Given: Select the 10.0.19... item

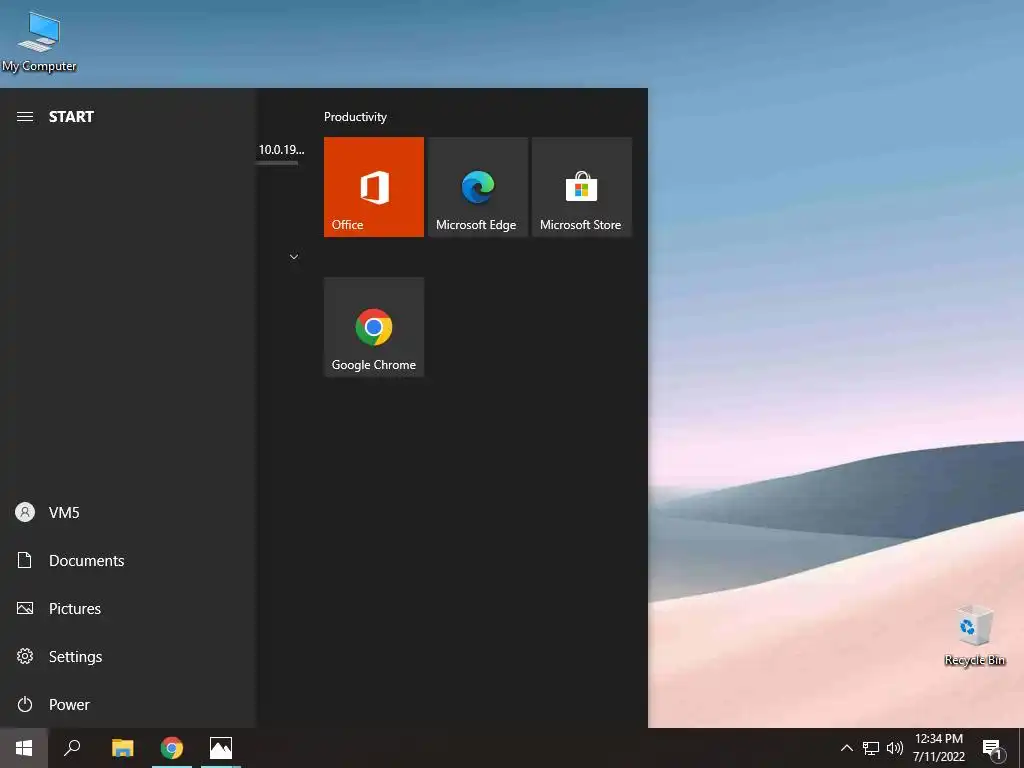Looking at the screenshot, I should point(281,150).
